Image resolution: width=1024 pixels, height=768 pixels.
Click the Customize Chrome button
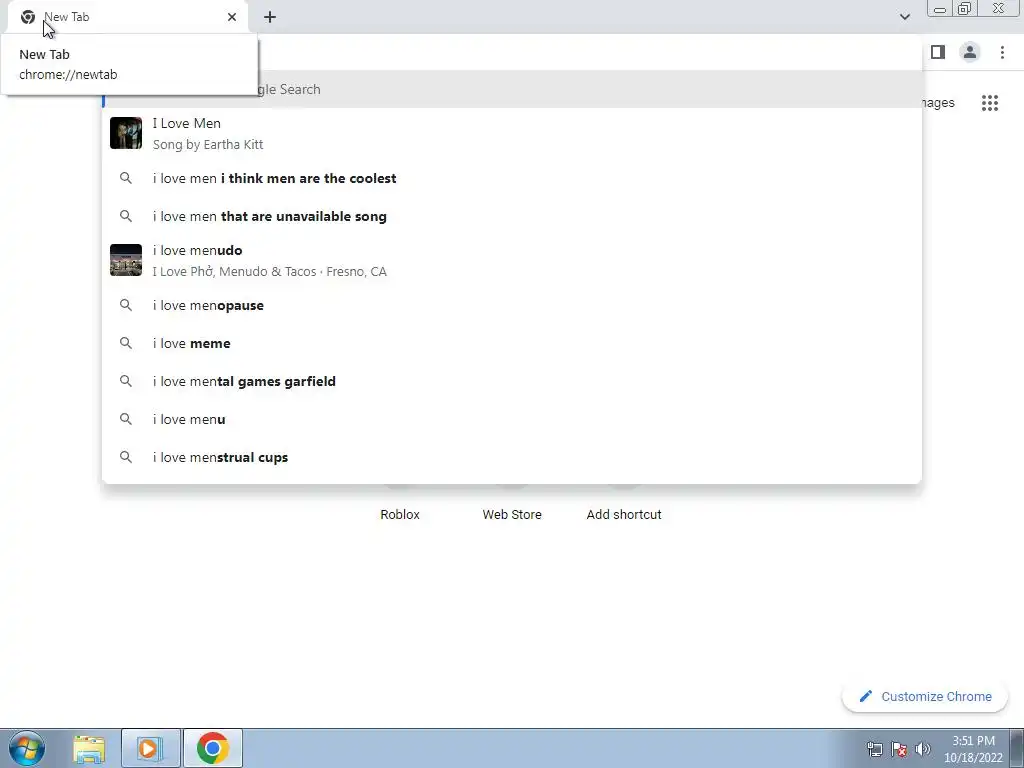(x=925, y=697)
